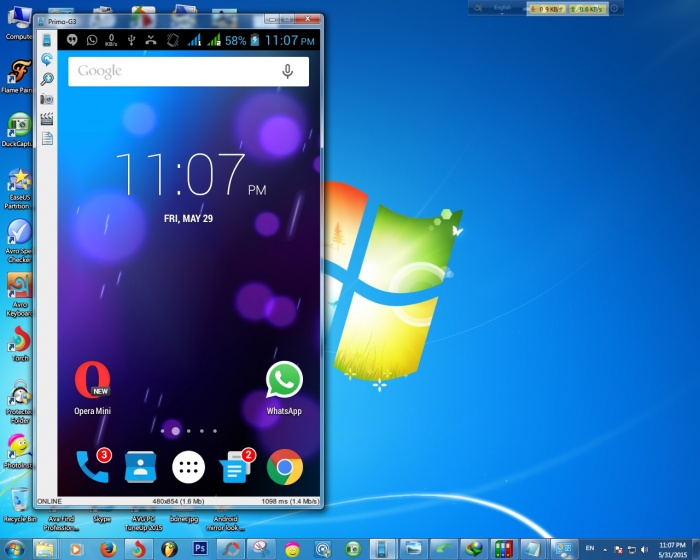Screen dimensions: 700x560
Task: Open Protected Folder desktop shortcut
Action: 19,402
